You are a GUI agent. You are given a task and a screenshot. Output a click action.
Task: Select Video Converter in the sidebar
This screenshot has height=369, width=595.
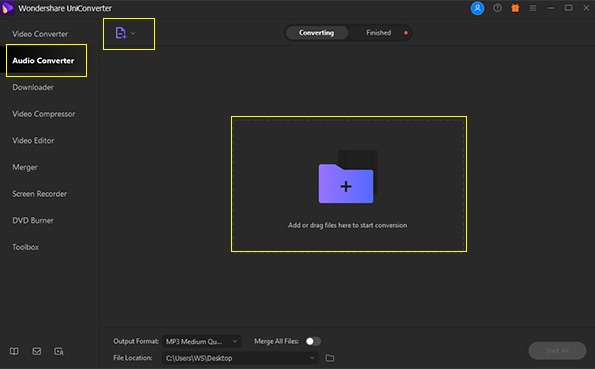[x=40, y=34]
